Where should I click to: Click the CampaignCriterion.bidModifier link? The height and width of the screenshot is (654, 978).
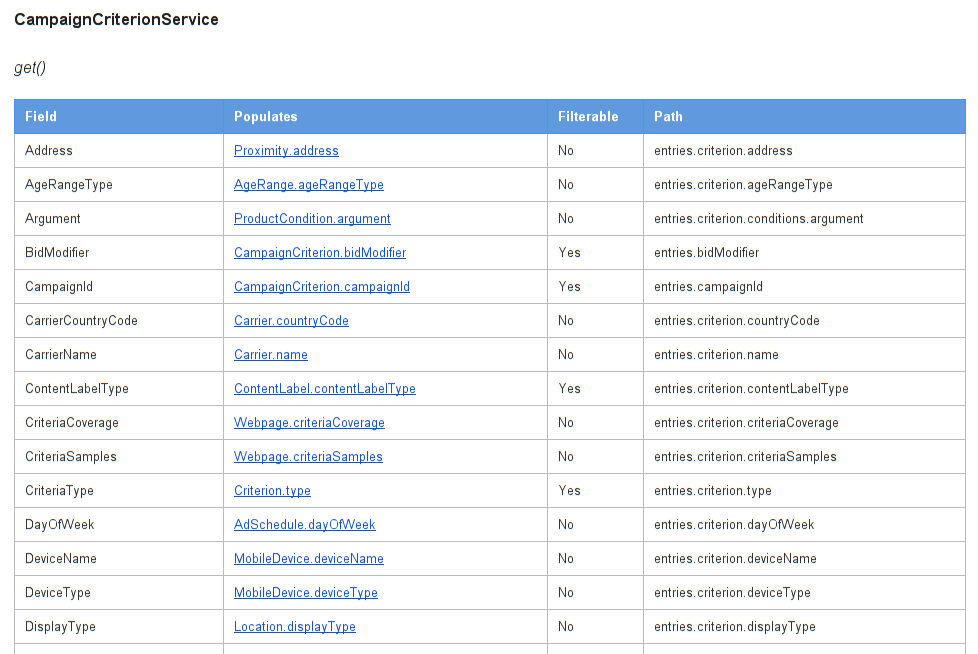coord(320,252)
